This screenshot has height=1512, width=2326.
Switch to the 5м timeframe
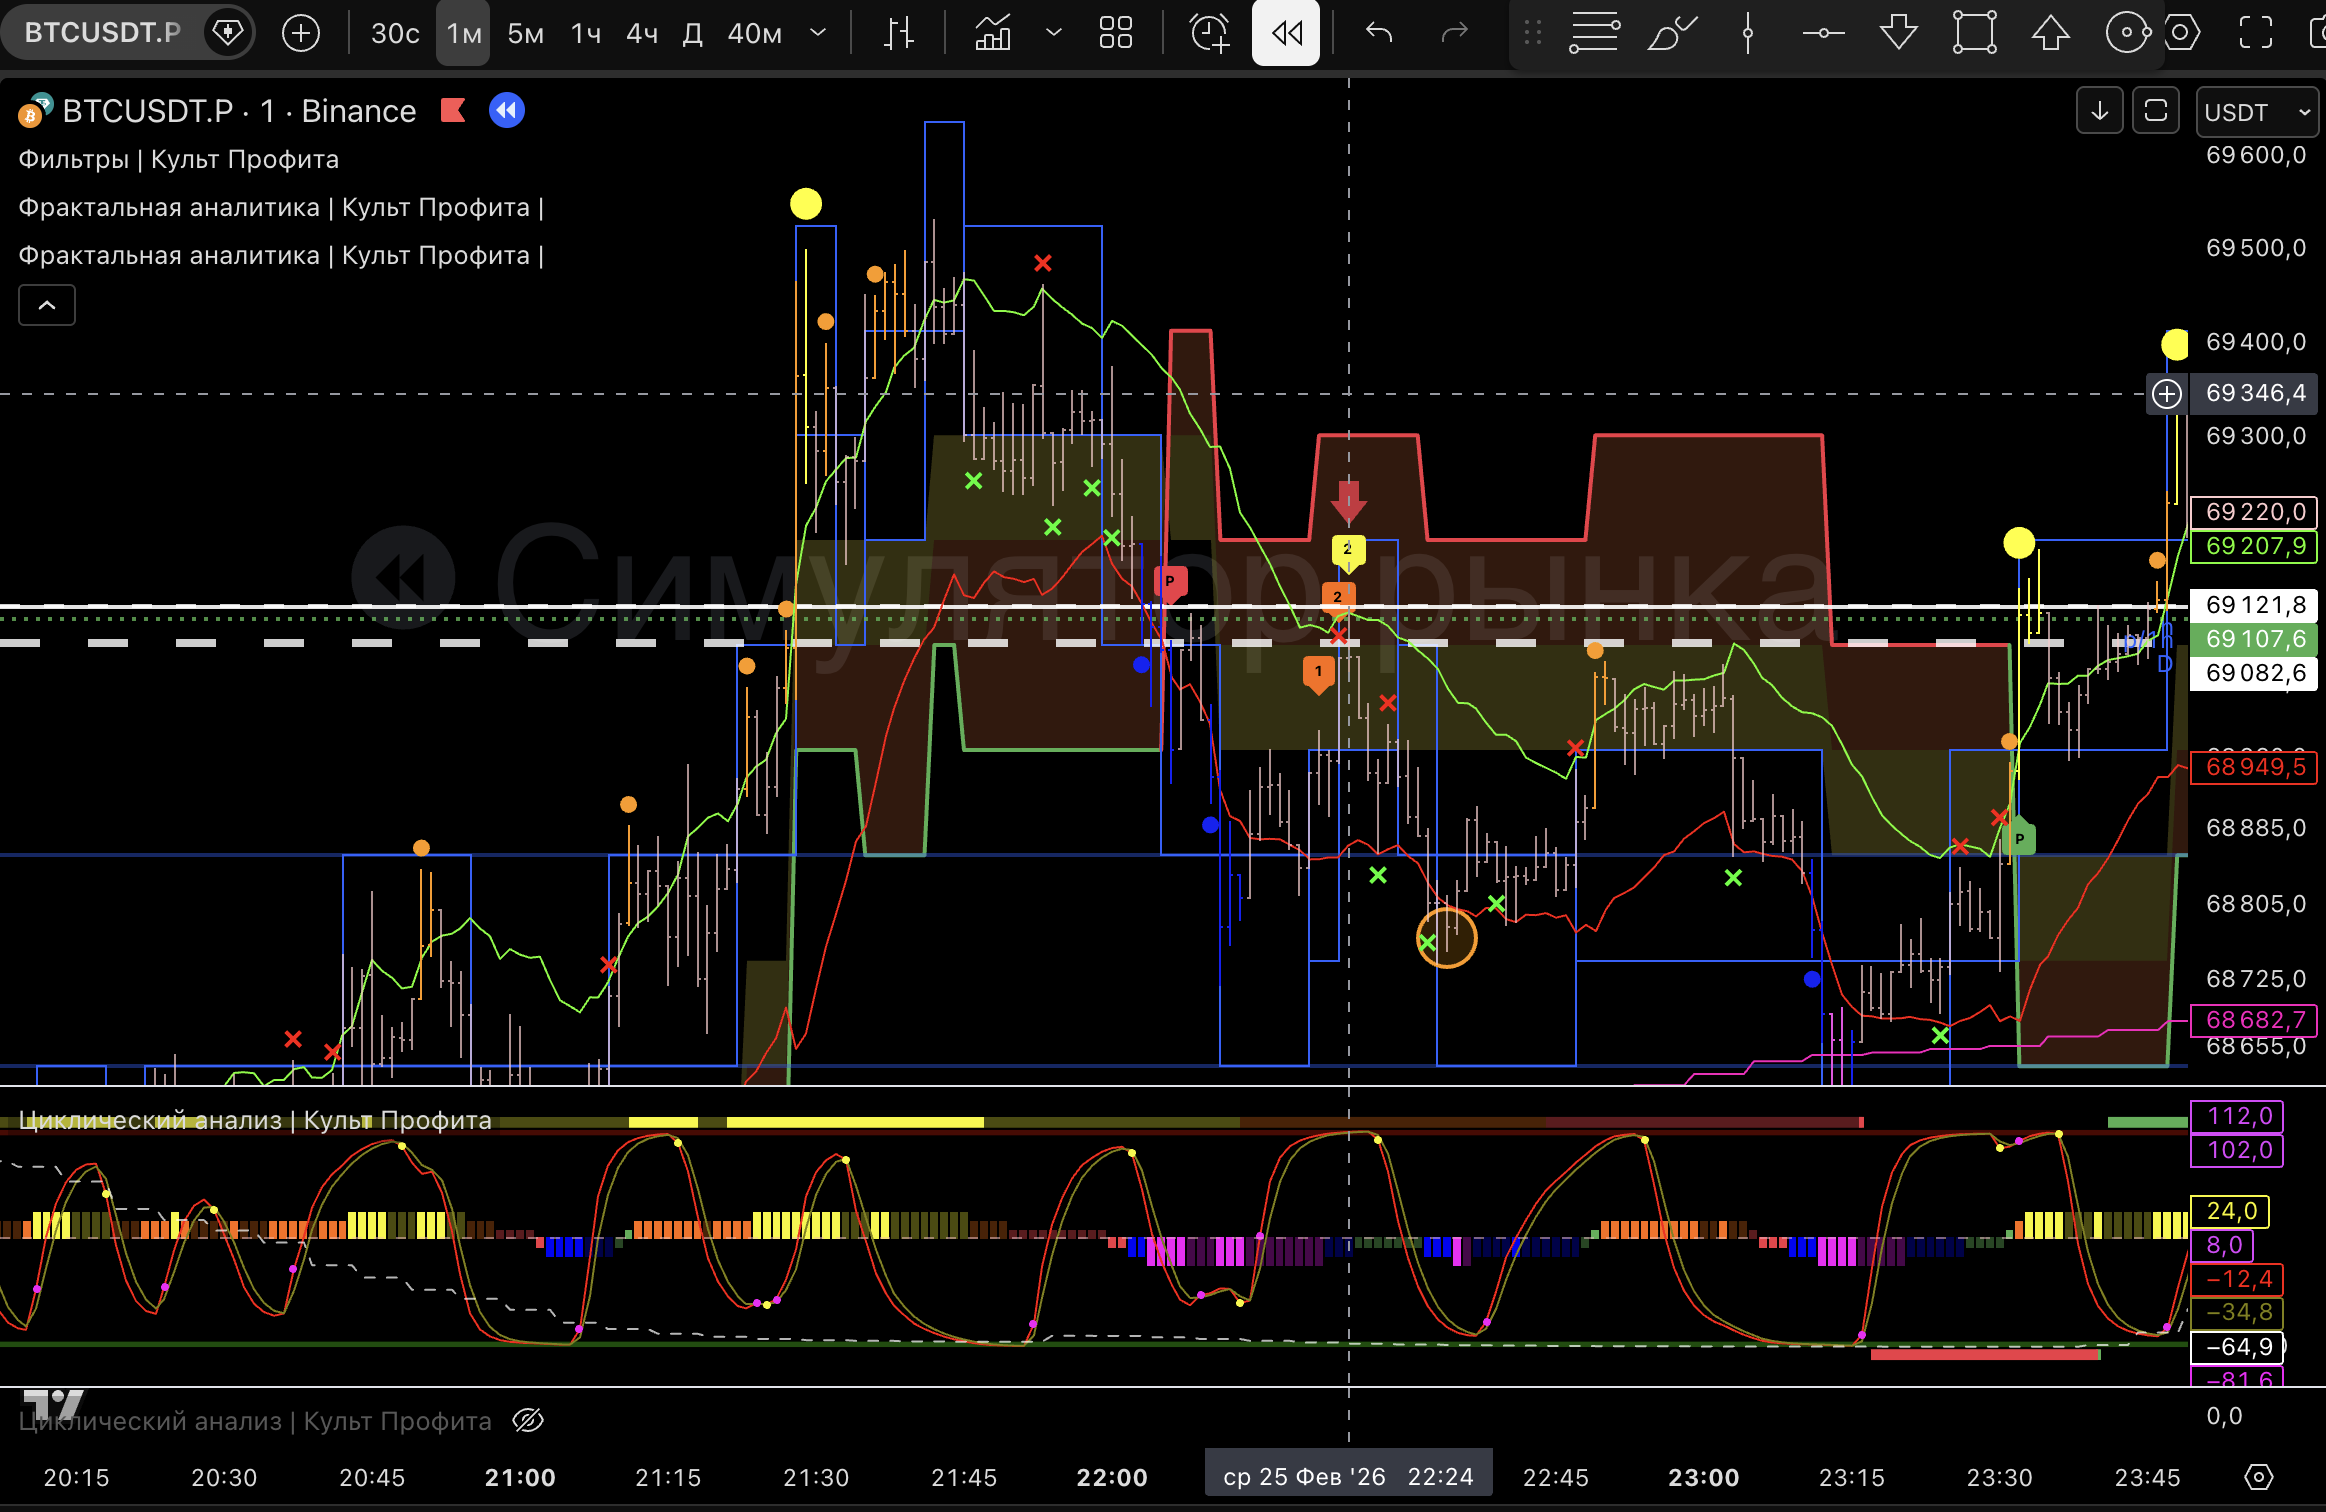525,34
